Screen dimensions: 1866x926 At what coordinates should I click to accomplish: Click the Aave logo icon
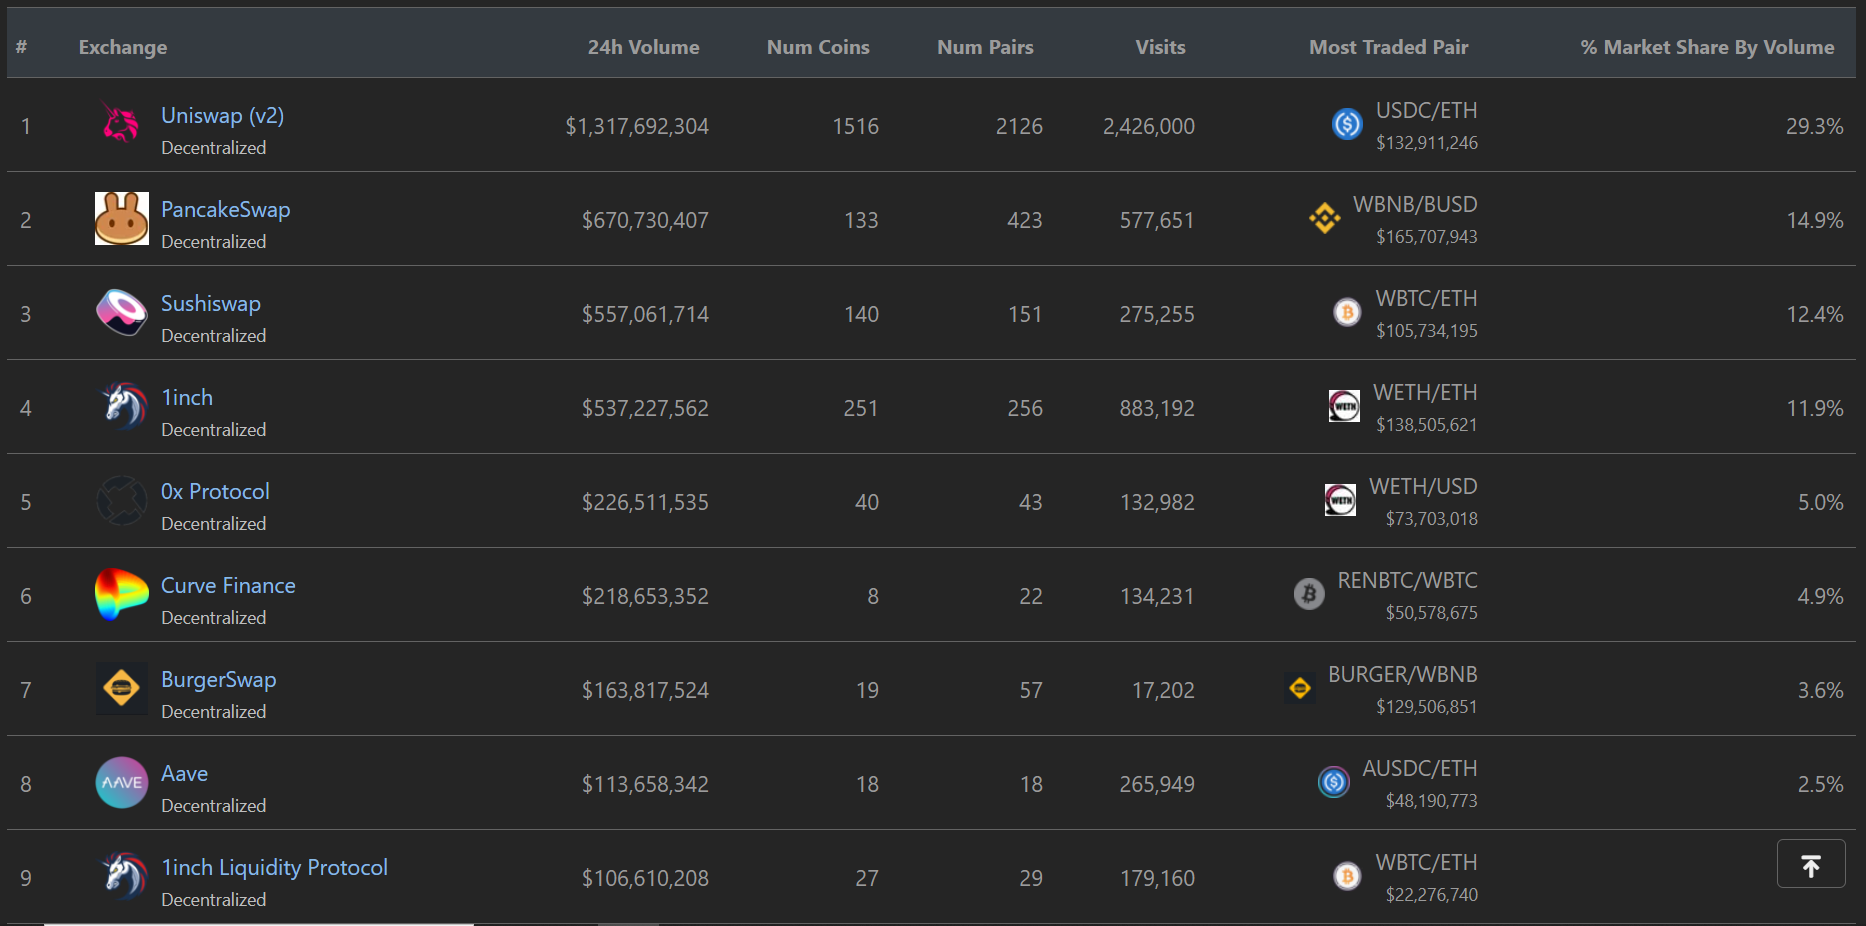121,783
